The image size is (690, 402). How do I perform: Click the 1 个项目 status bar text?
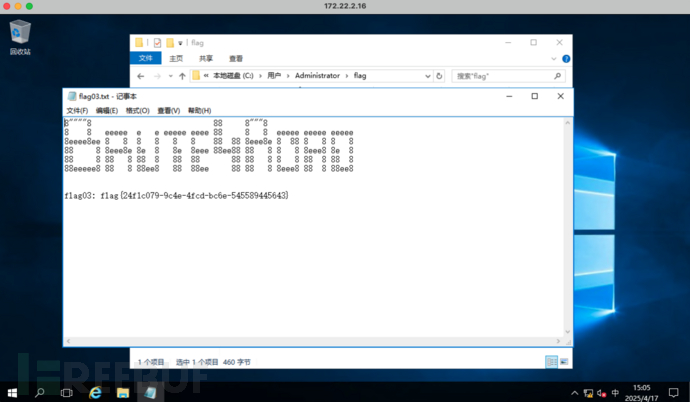tap(150, 362)
